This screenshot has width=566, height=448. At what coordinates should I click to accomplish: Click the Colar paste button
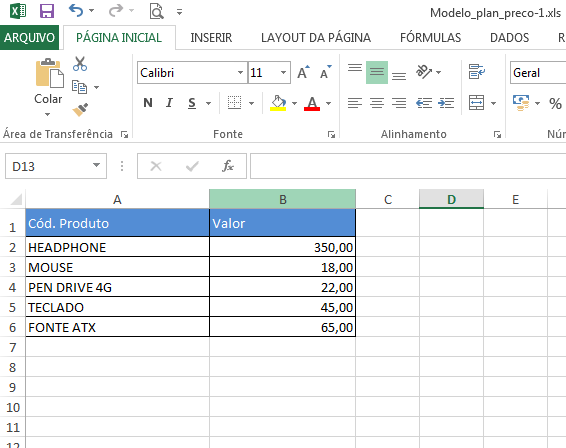click(48, 87)
